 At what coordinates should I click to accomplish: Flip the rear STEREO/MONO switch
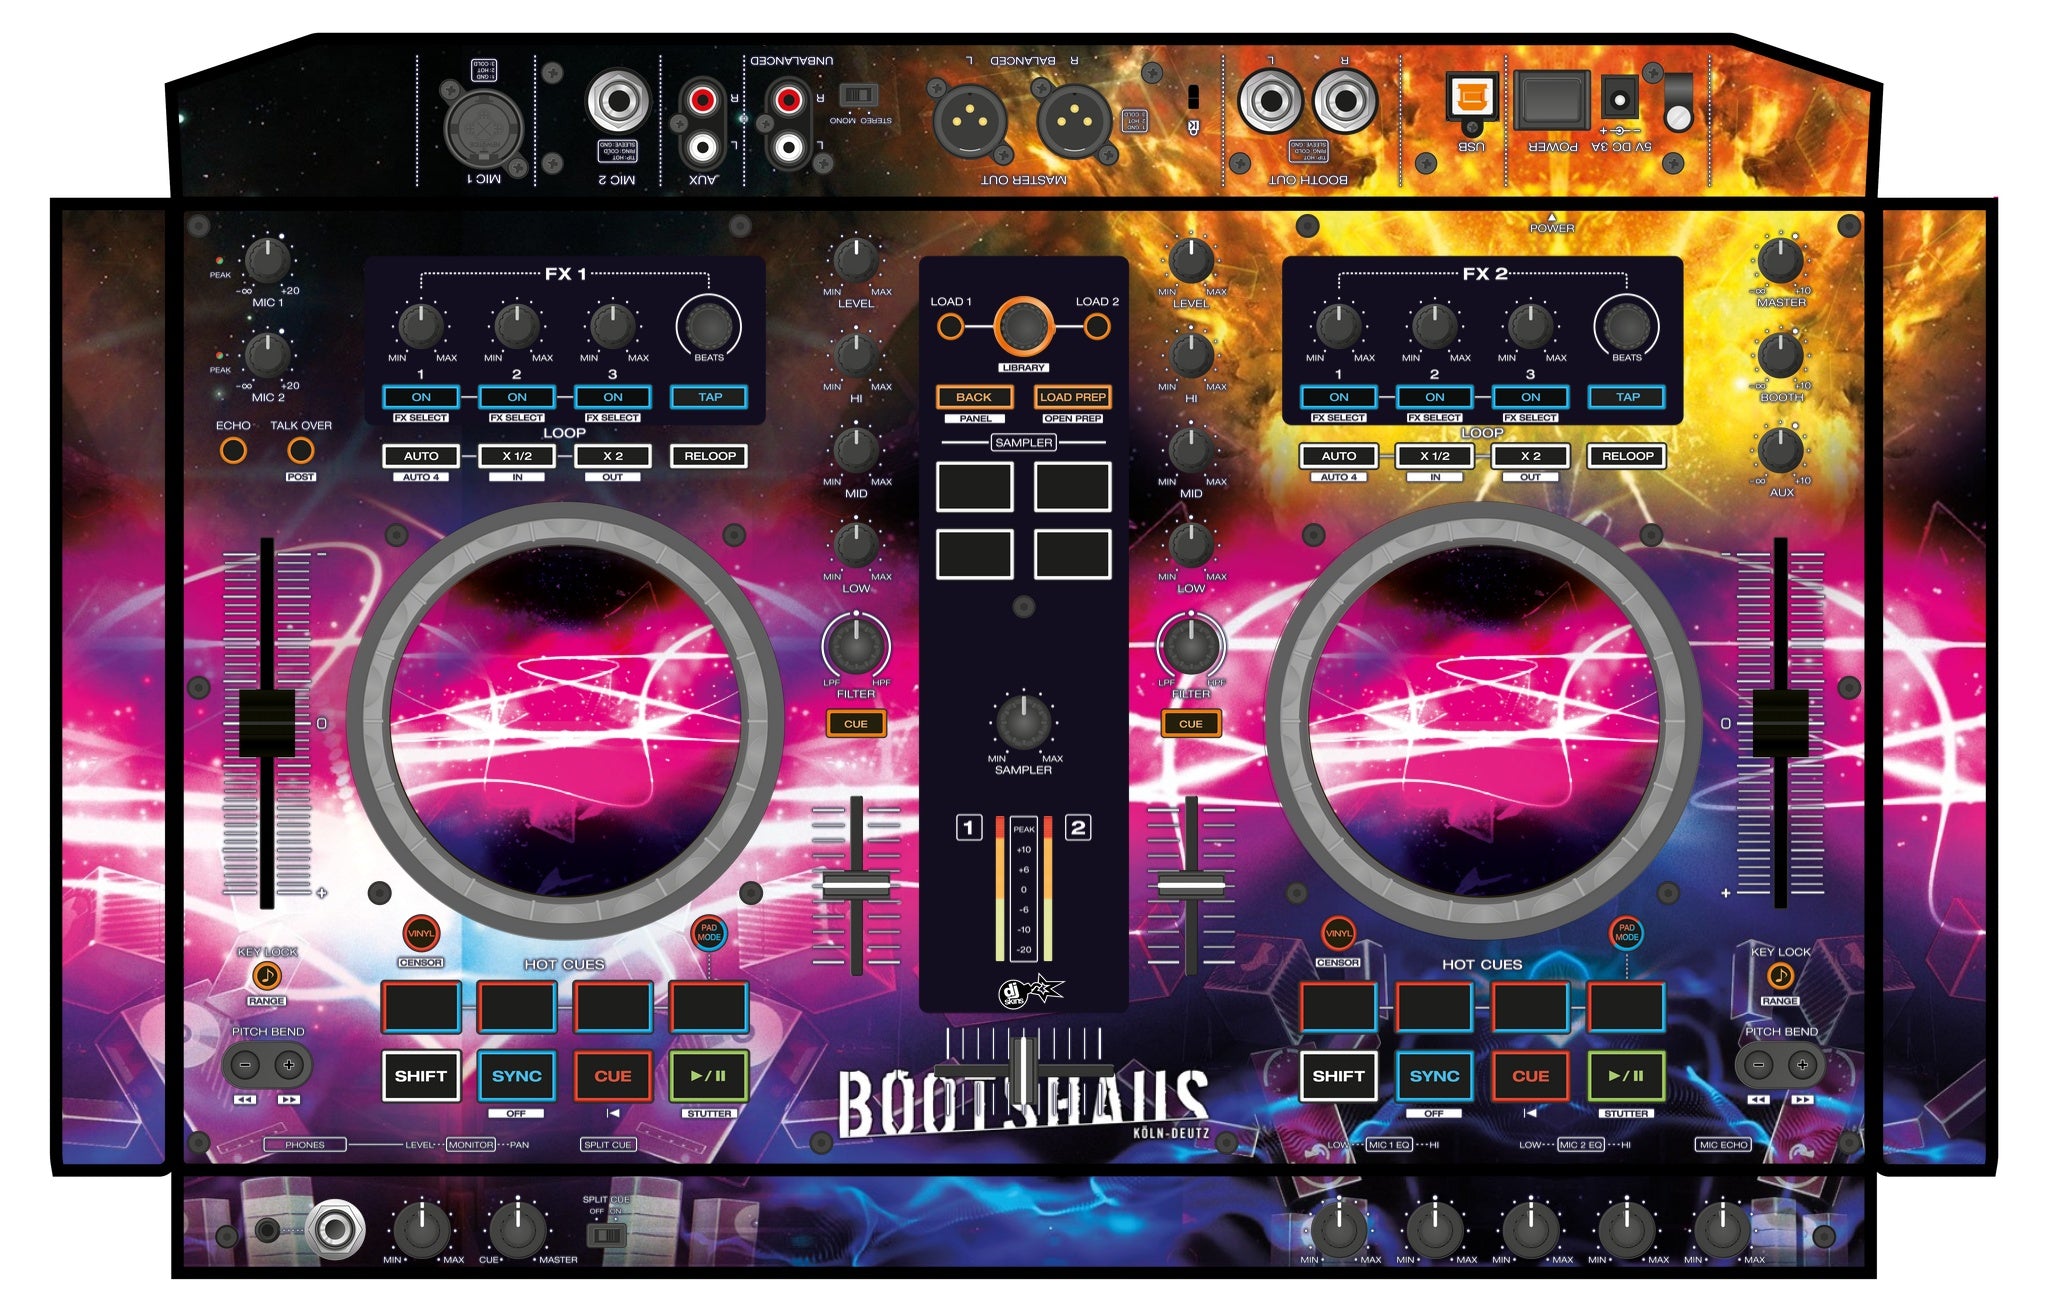click(x=858, y=95)
